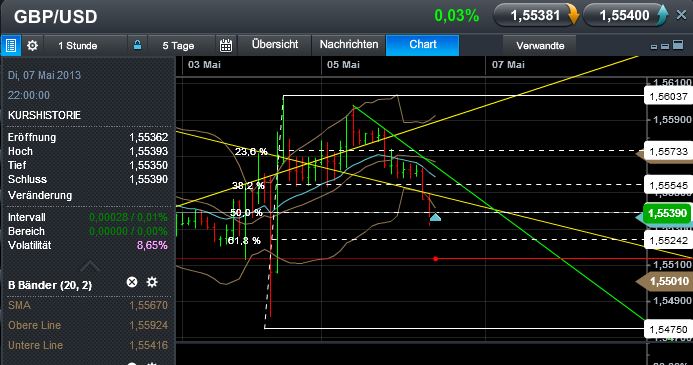Select the green 1,55390 price label
Image resolution: width=693 pixels, height=365 pixels.
(667, 213)
